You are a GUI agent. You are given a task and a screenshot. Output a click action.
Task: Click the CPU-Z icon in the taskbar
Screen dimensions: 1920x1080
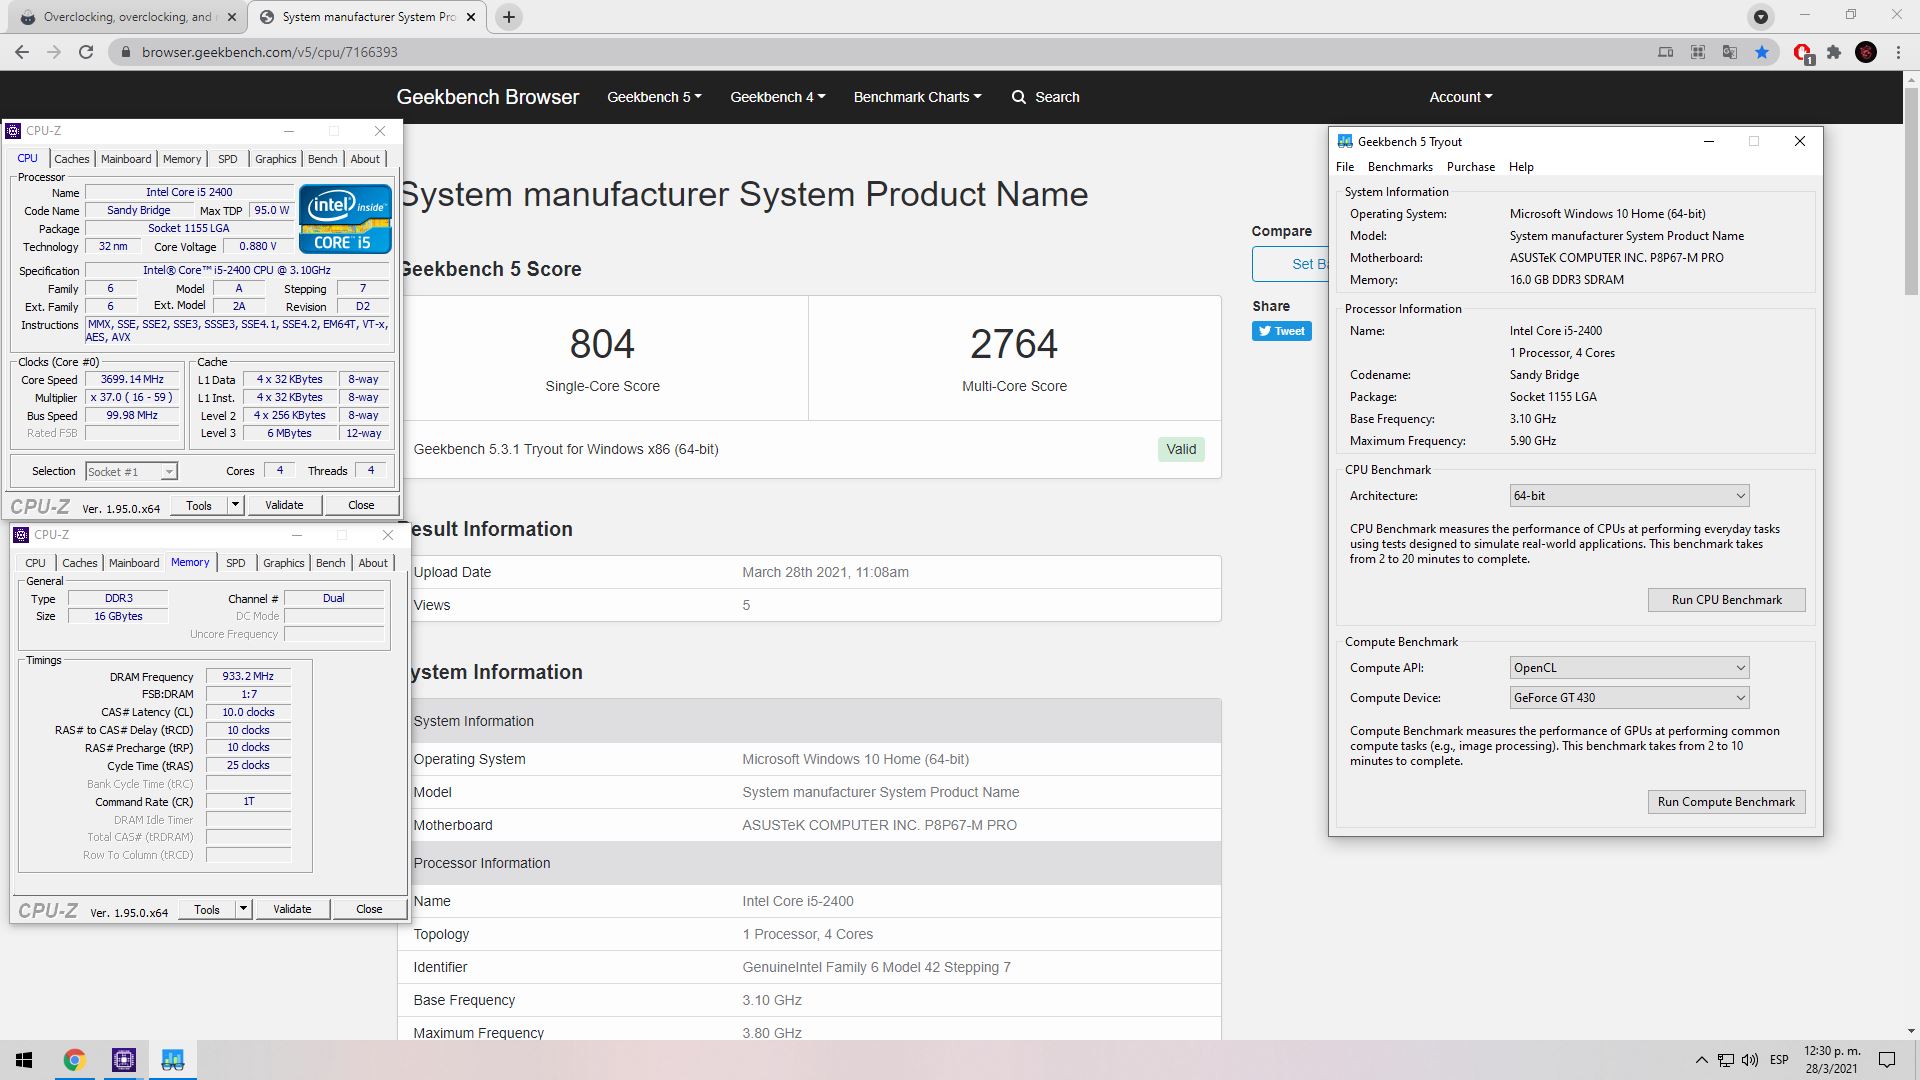[x=124, y=1060]
